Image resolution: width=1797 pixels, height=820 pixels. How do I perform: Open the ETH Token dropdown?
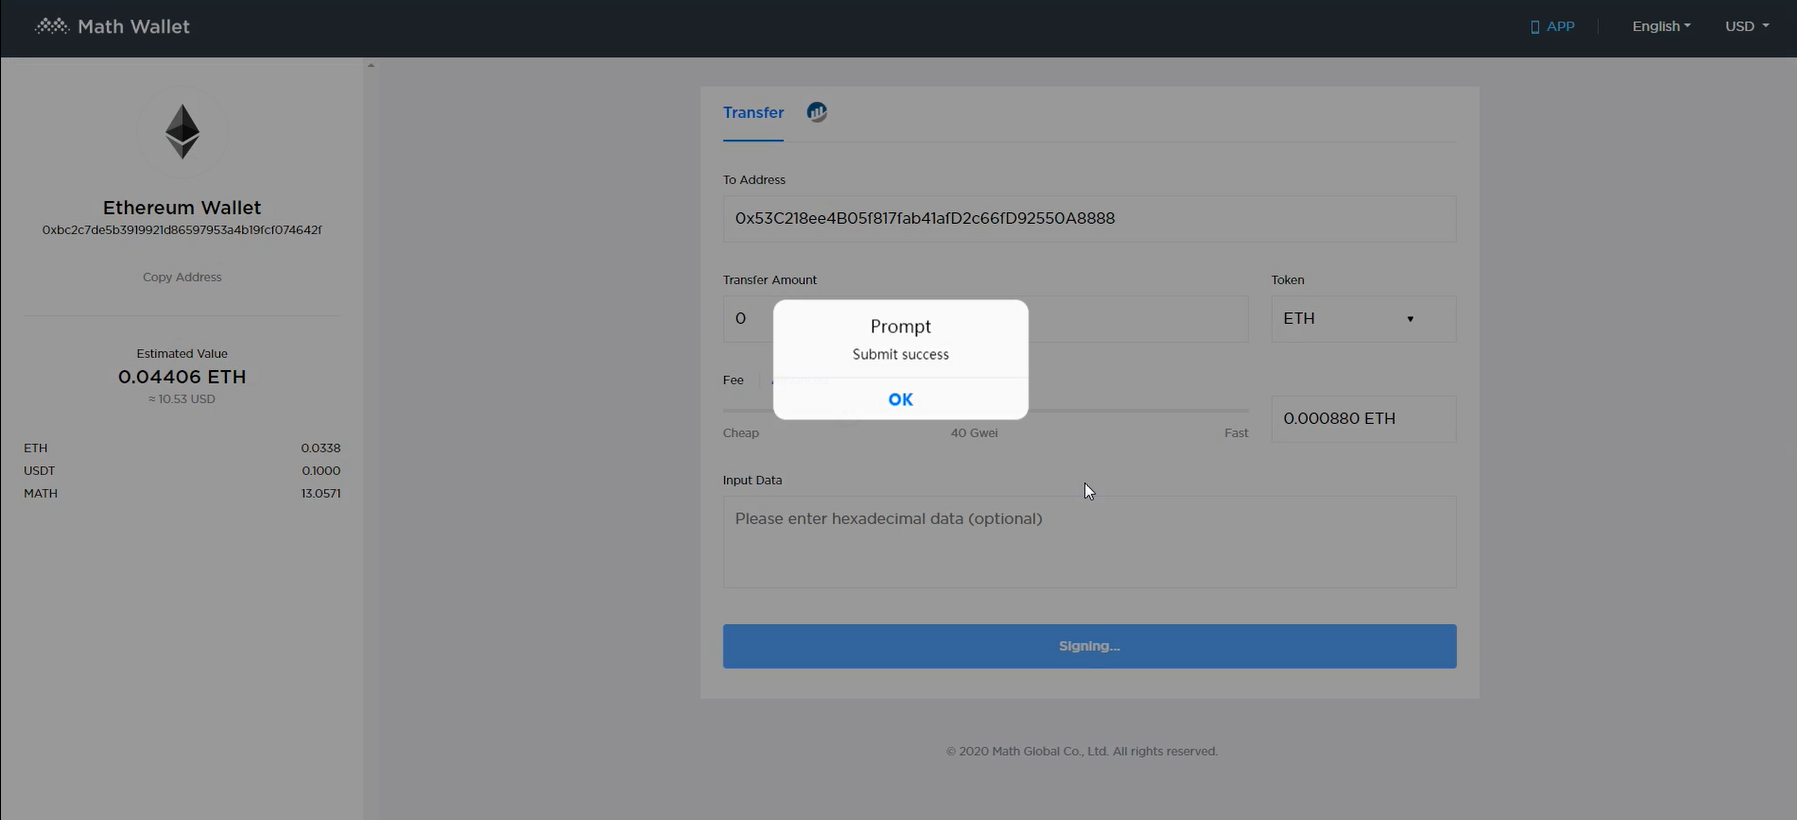pos(1362,319)
